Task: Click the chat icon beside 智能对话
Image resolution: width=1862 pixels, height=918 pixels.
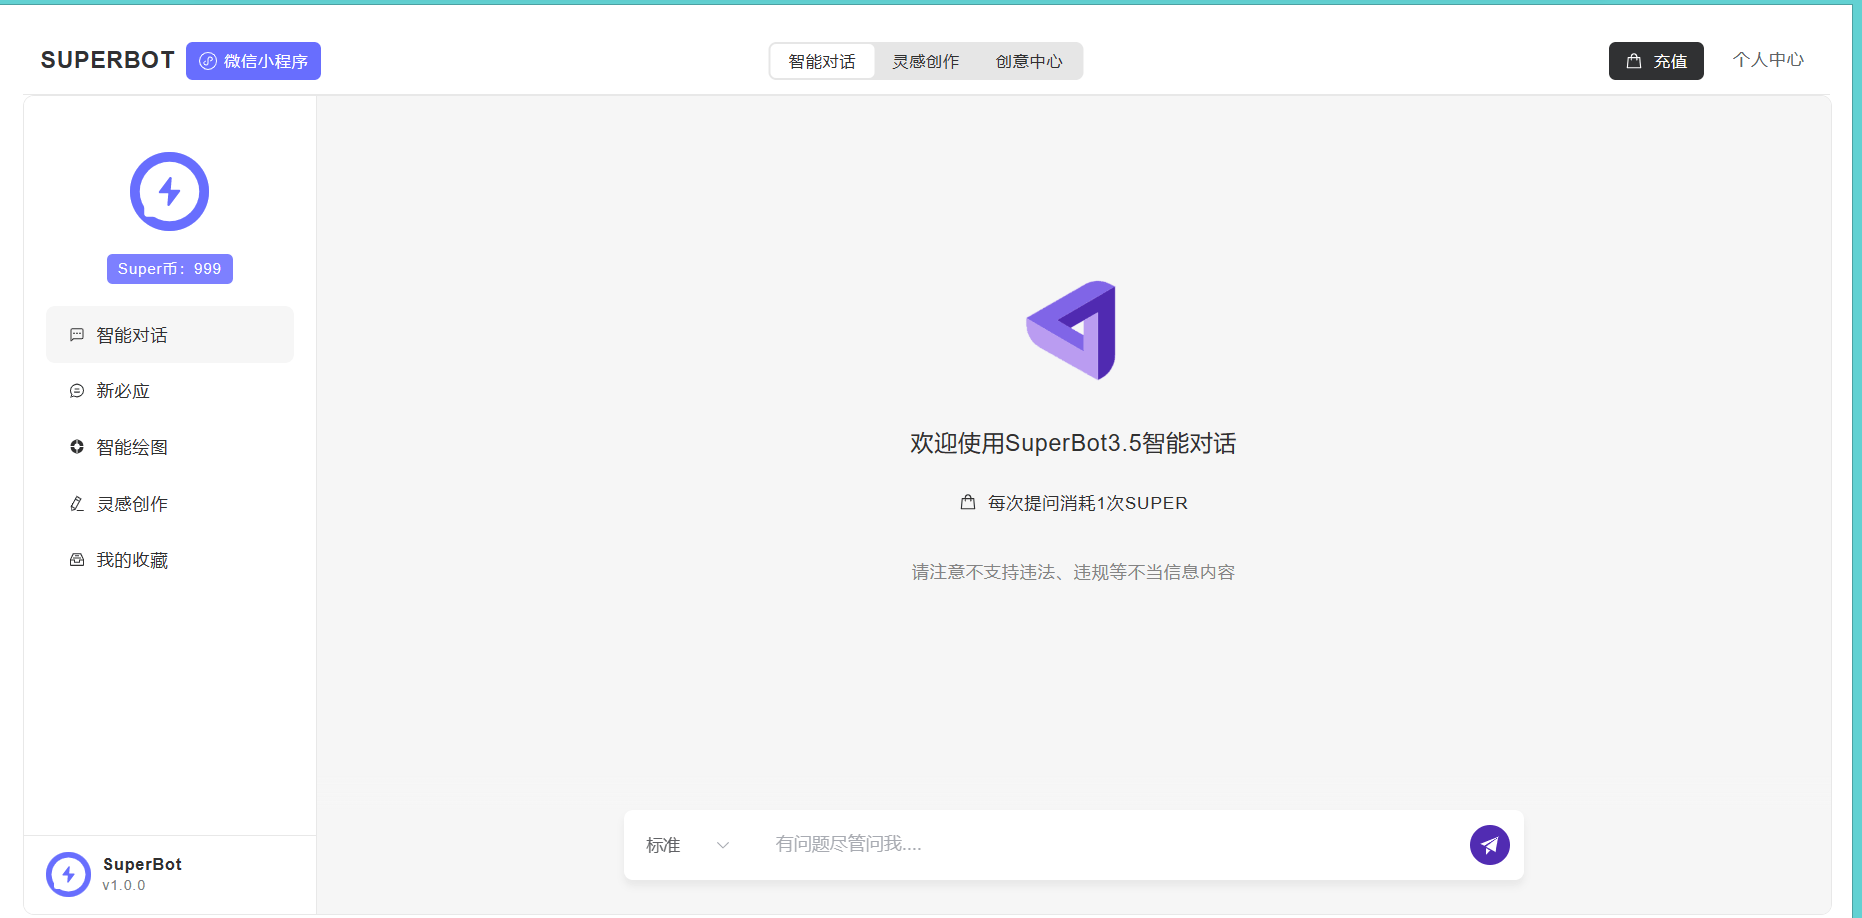Action: (77, 335)
